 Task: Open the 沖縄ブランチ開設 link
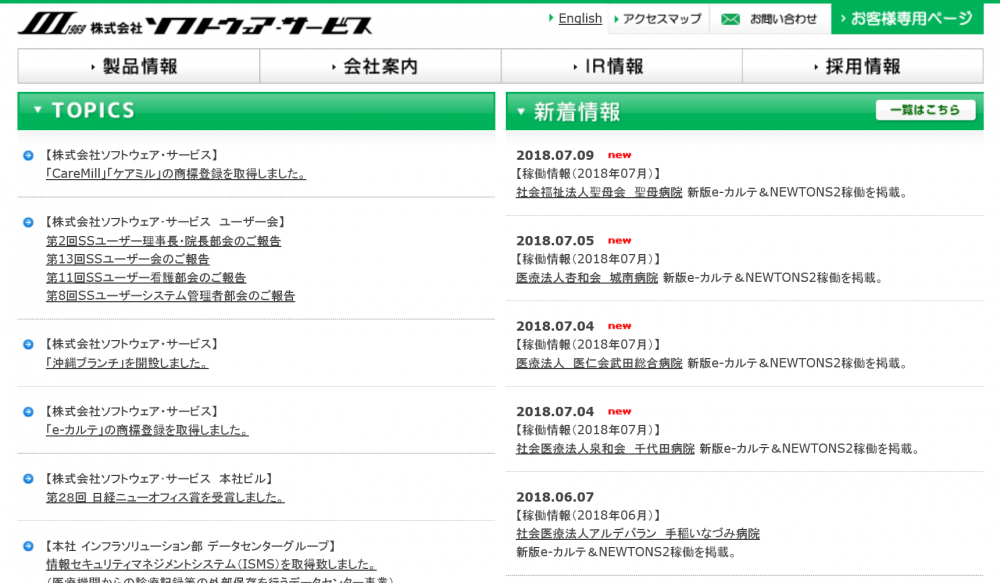click(127, 364)
